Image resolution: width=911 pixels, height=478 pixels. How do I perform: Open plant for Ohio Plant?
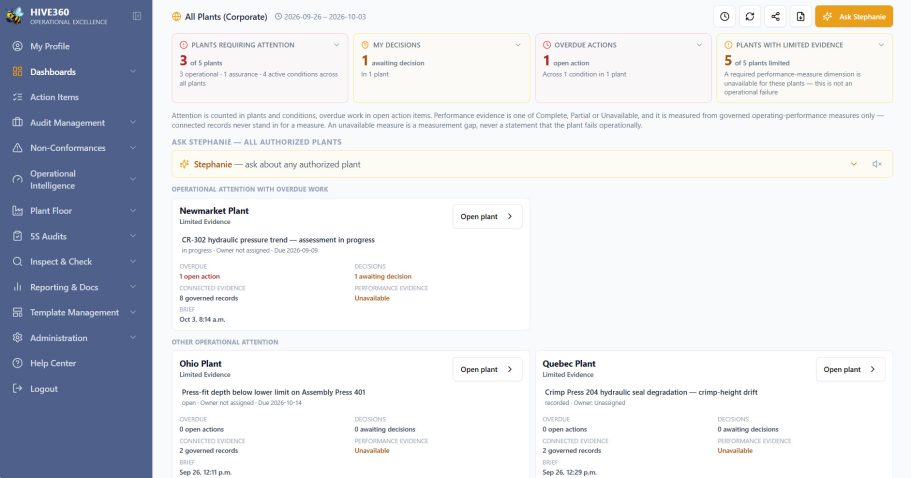487,369
